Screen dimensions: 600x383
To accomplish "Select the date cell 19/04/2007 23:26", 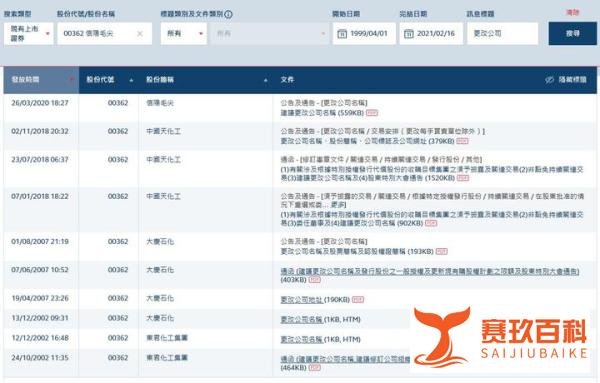I will tap(40, 298).
